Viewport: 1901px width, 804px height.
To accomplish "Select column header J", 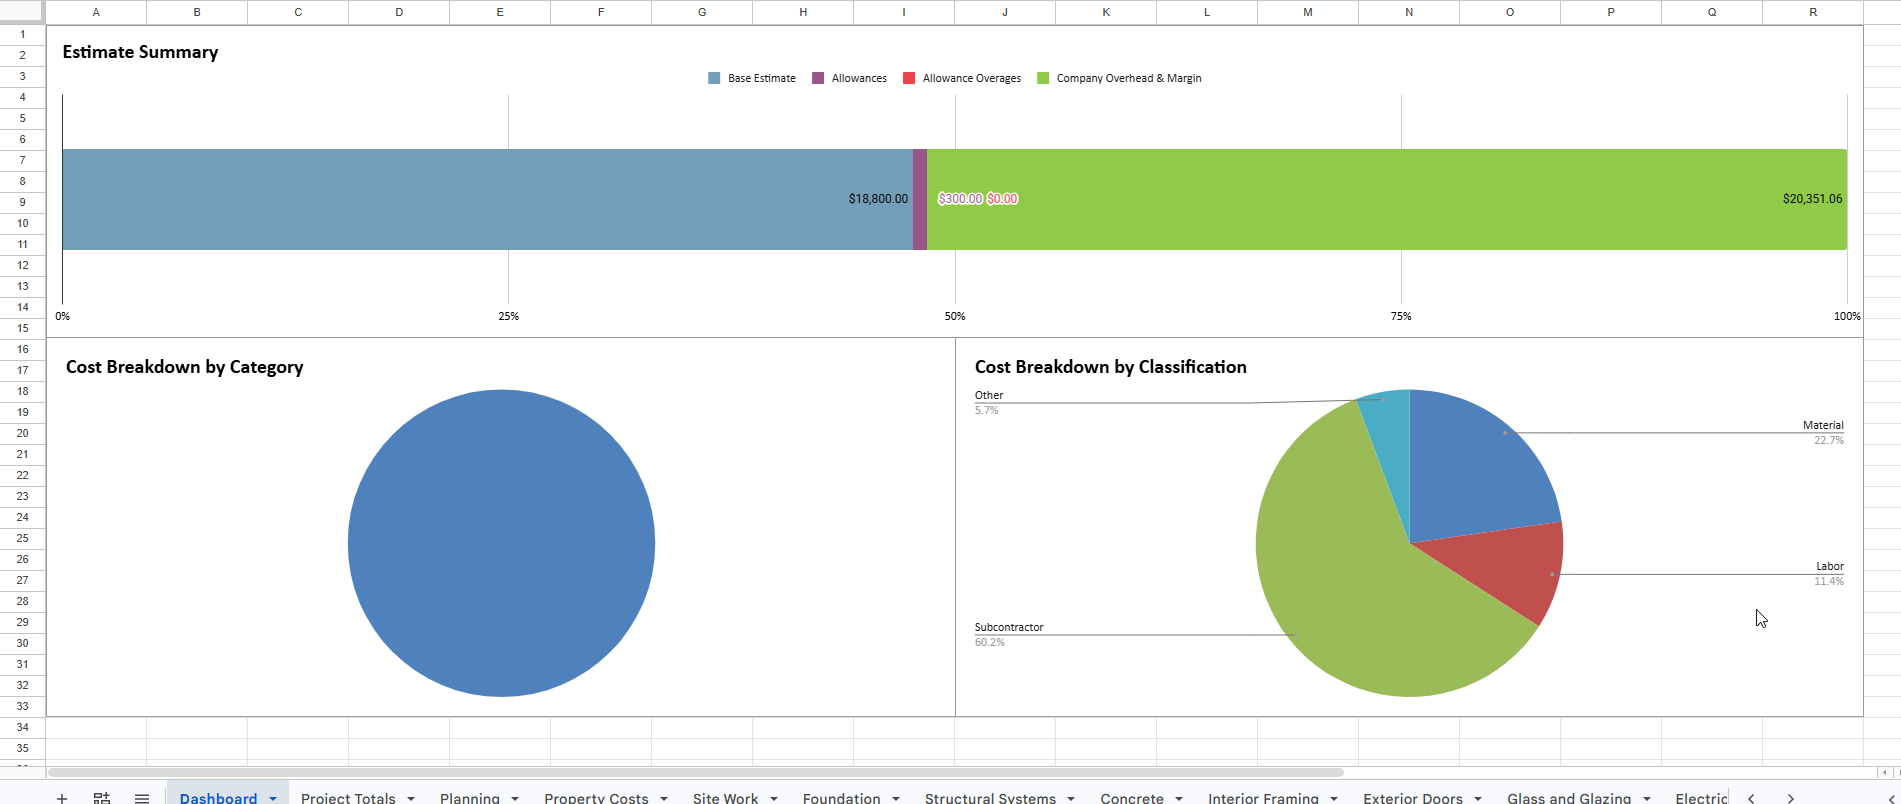I will [x=1005, y=12].
